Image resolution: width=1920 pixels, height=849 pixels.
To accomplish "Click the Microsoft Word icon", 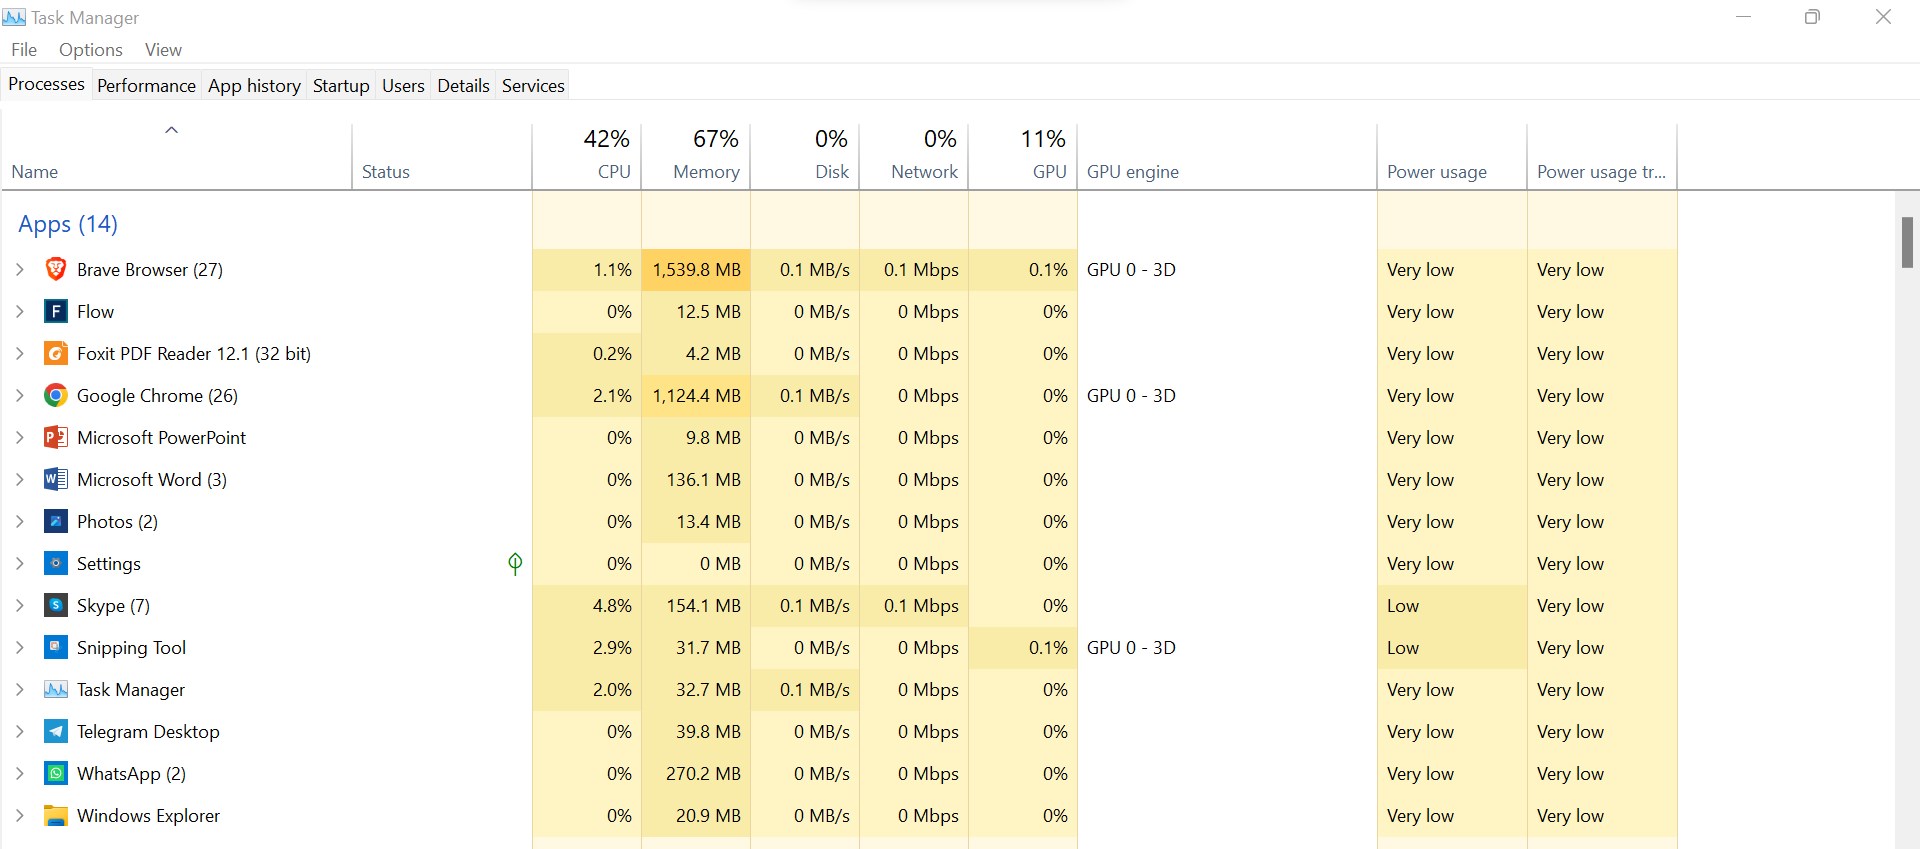I will pos(56,479).
